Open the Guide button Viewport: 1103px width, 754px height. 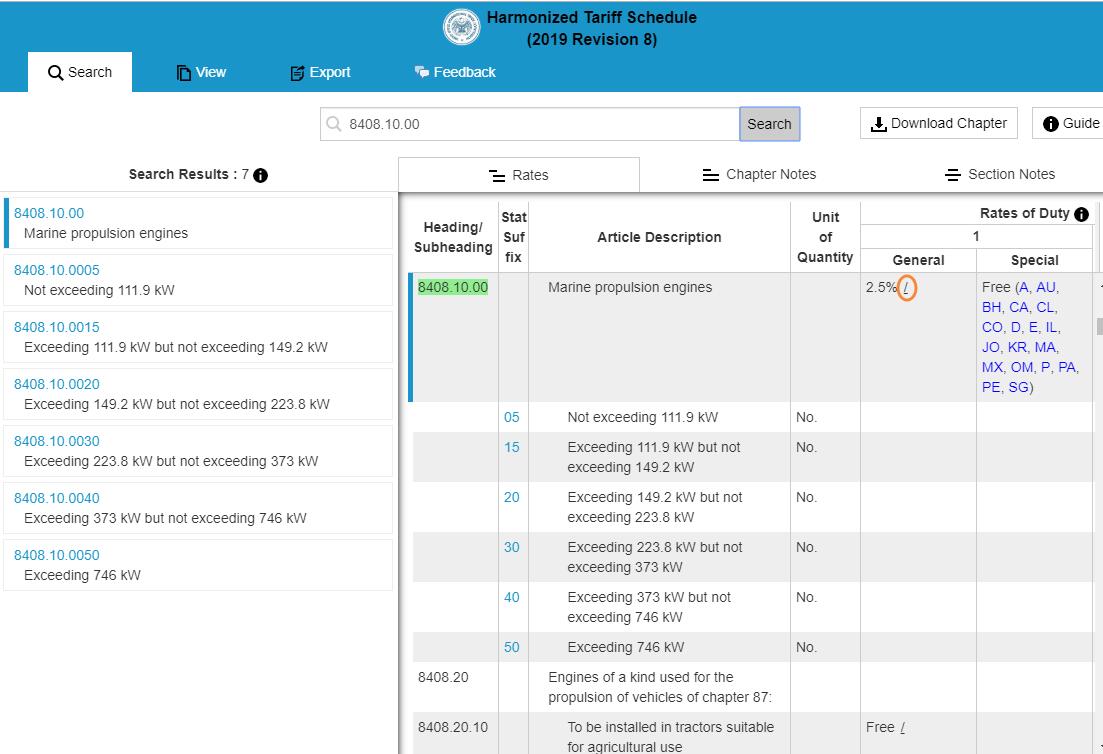pyautogui.click(x=1068, y=123)
